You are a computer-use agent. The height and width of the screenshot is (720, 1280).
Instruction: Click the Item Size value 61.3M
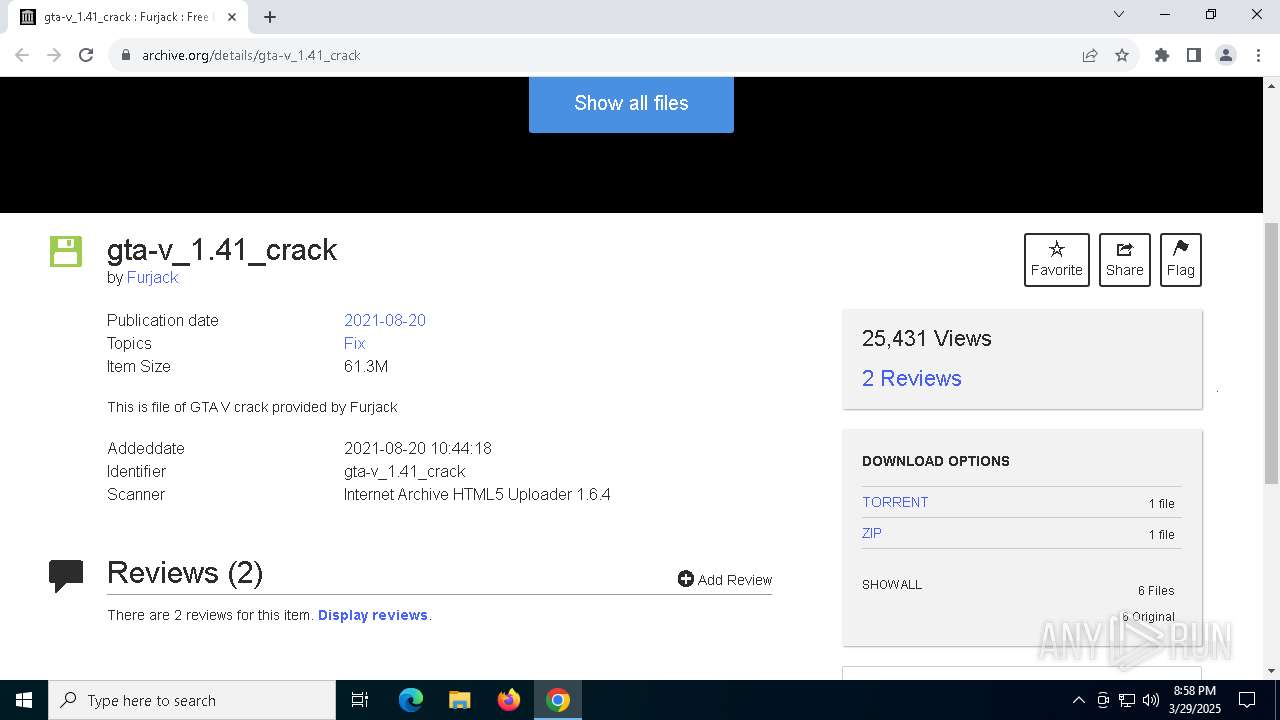(366, 366)
